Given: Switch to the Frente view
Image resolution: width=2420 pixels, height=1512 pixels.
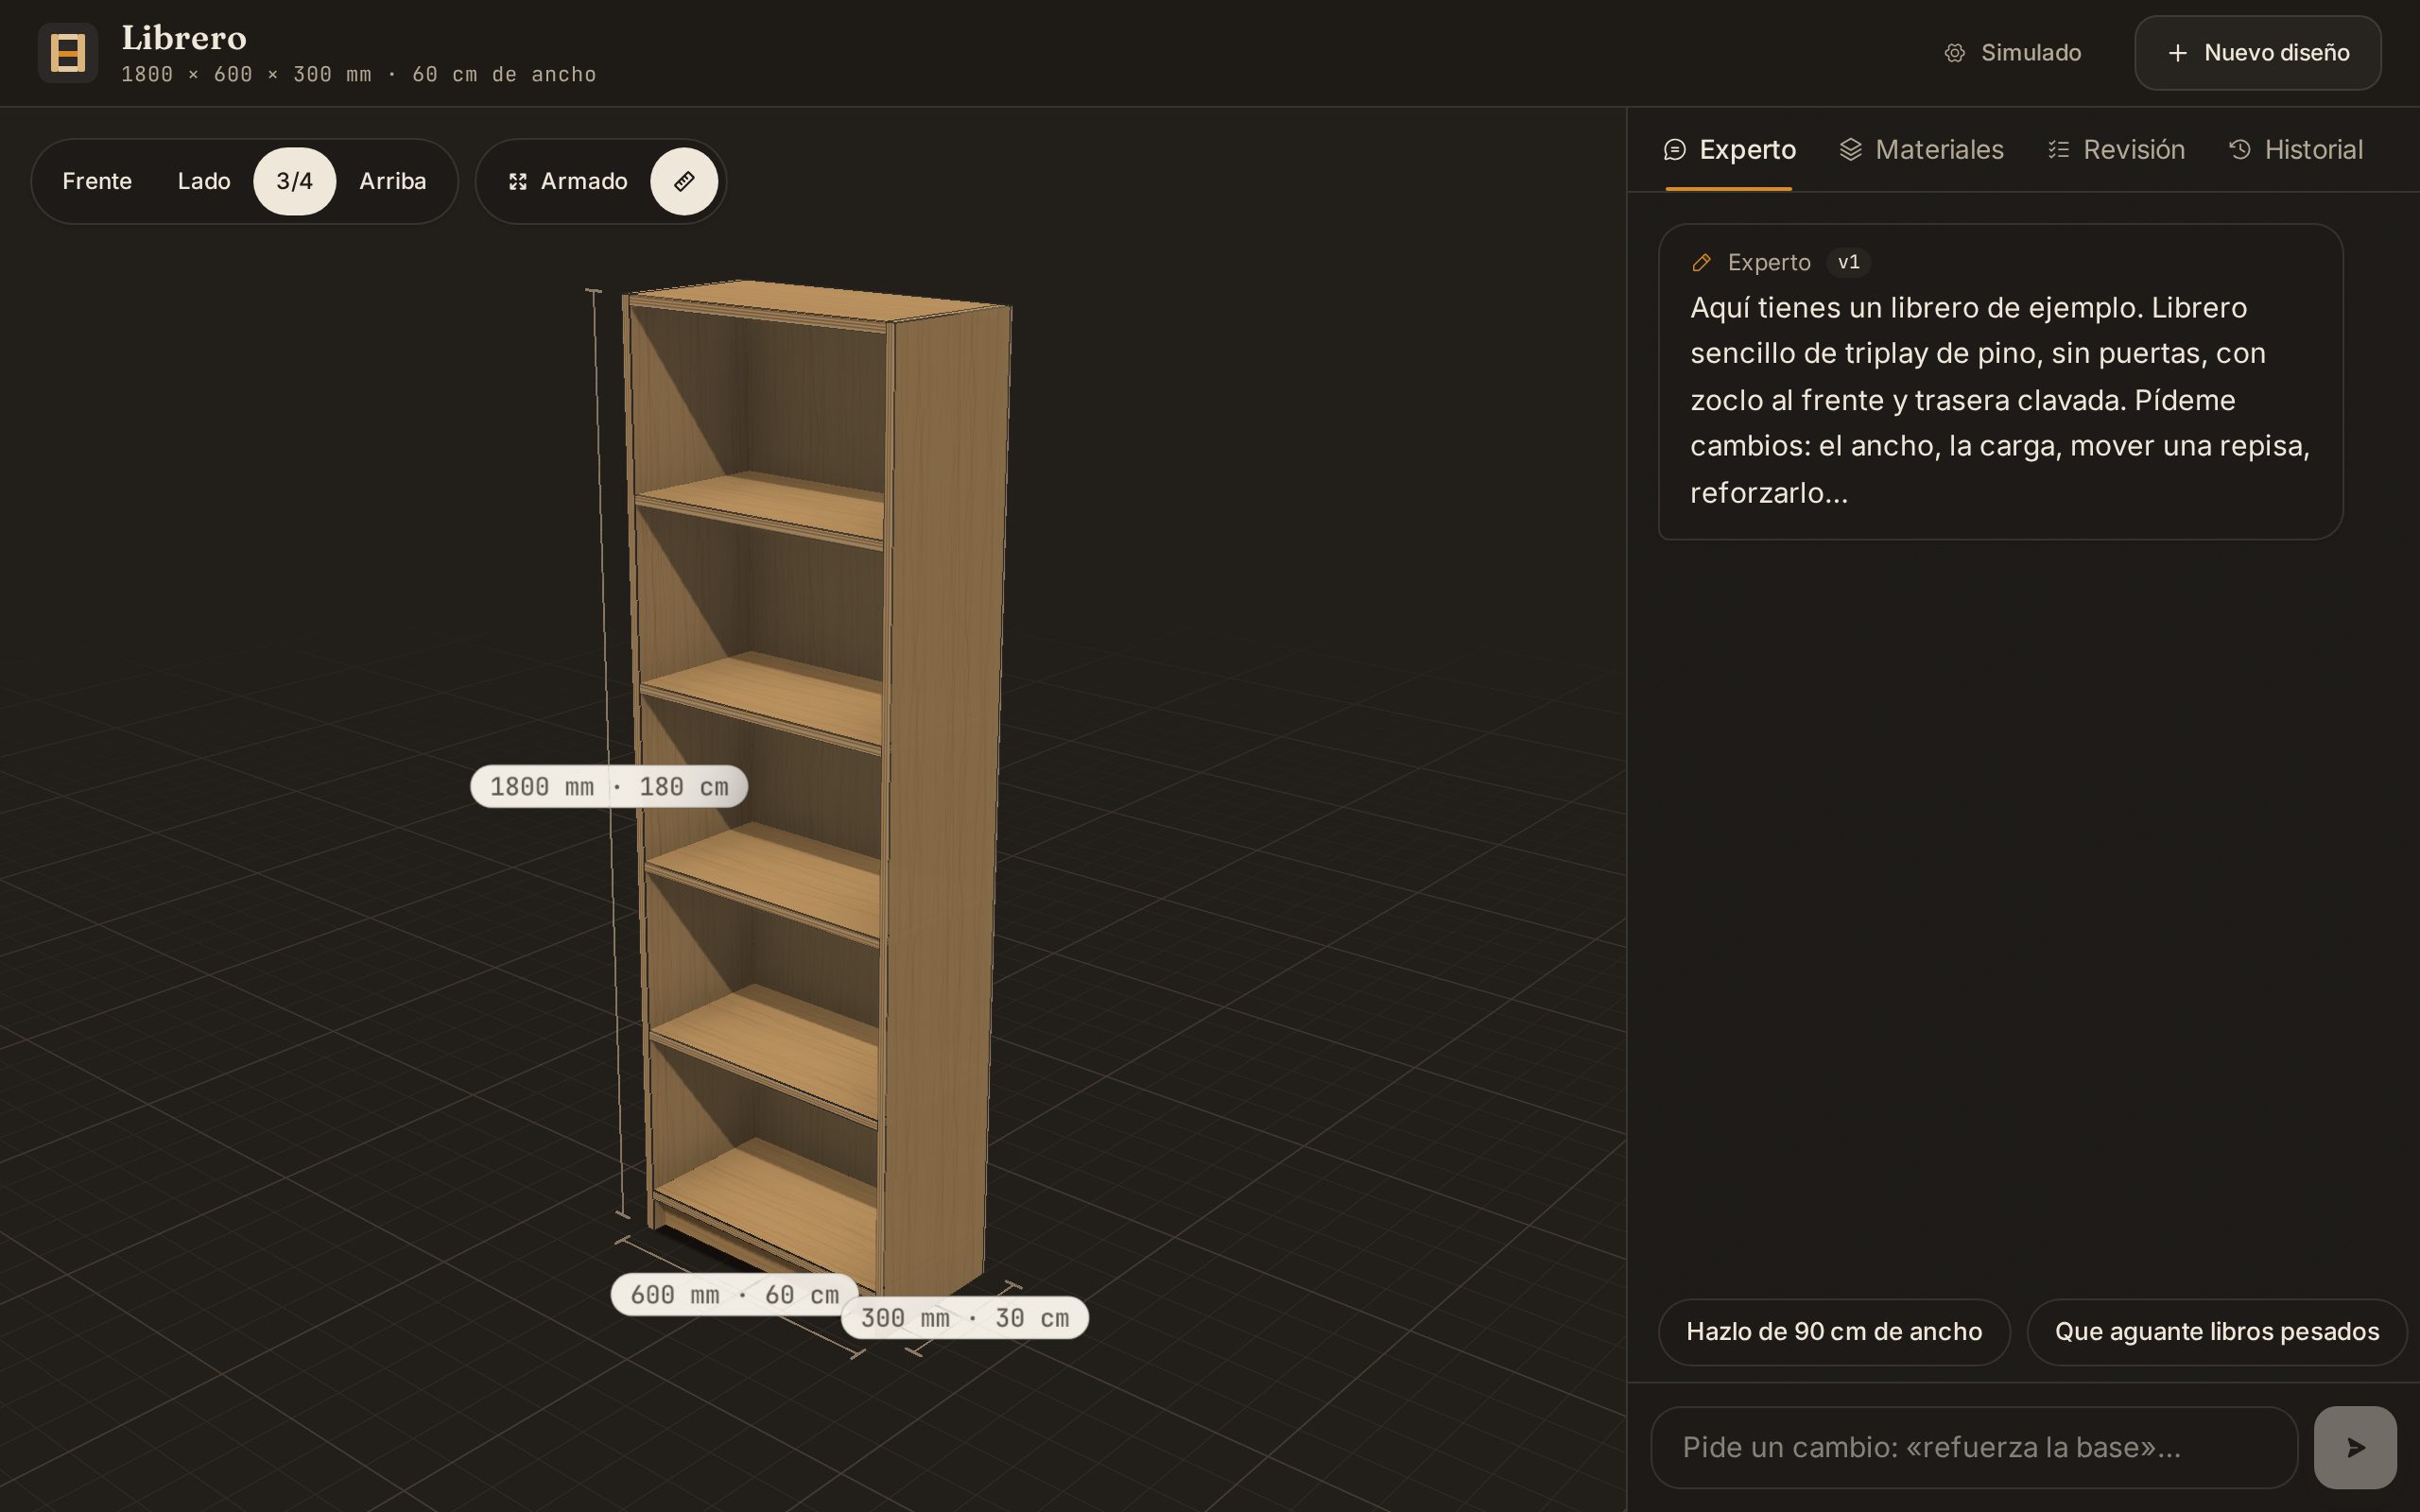Looking at the screenshot, I should pos(97,181).
